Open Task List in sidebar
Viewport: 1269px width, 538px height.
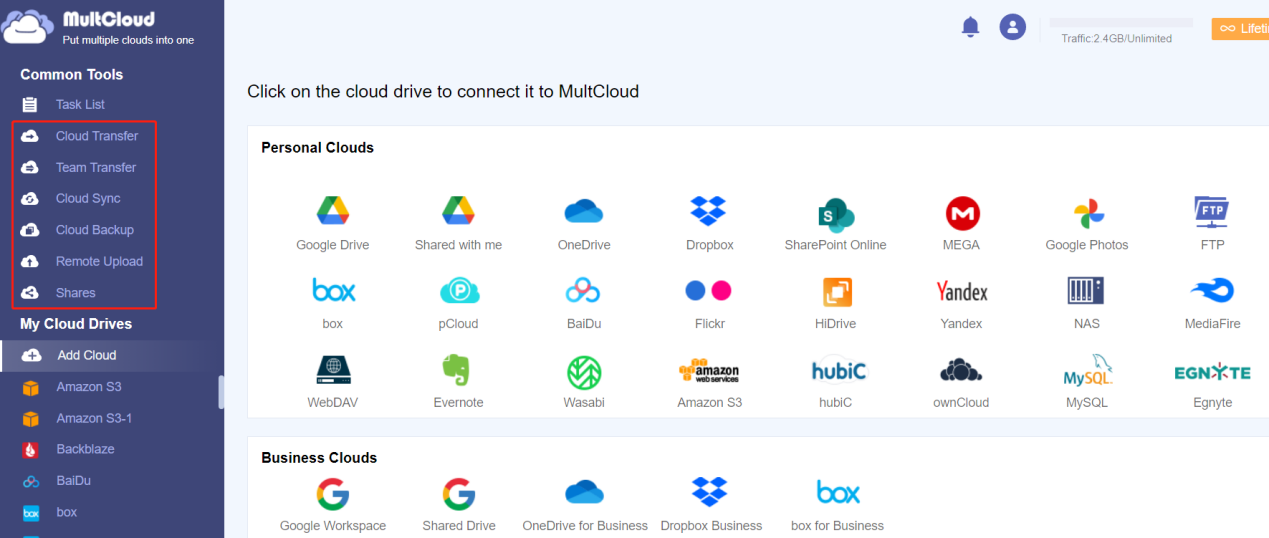(80, 104)
